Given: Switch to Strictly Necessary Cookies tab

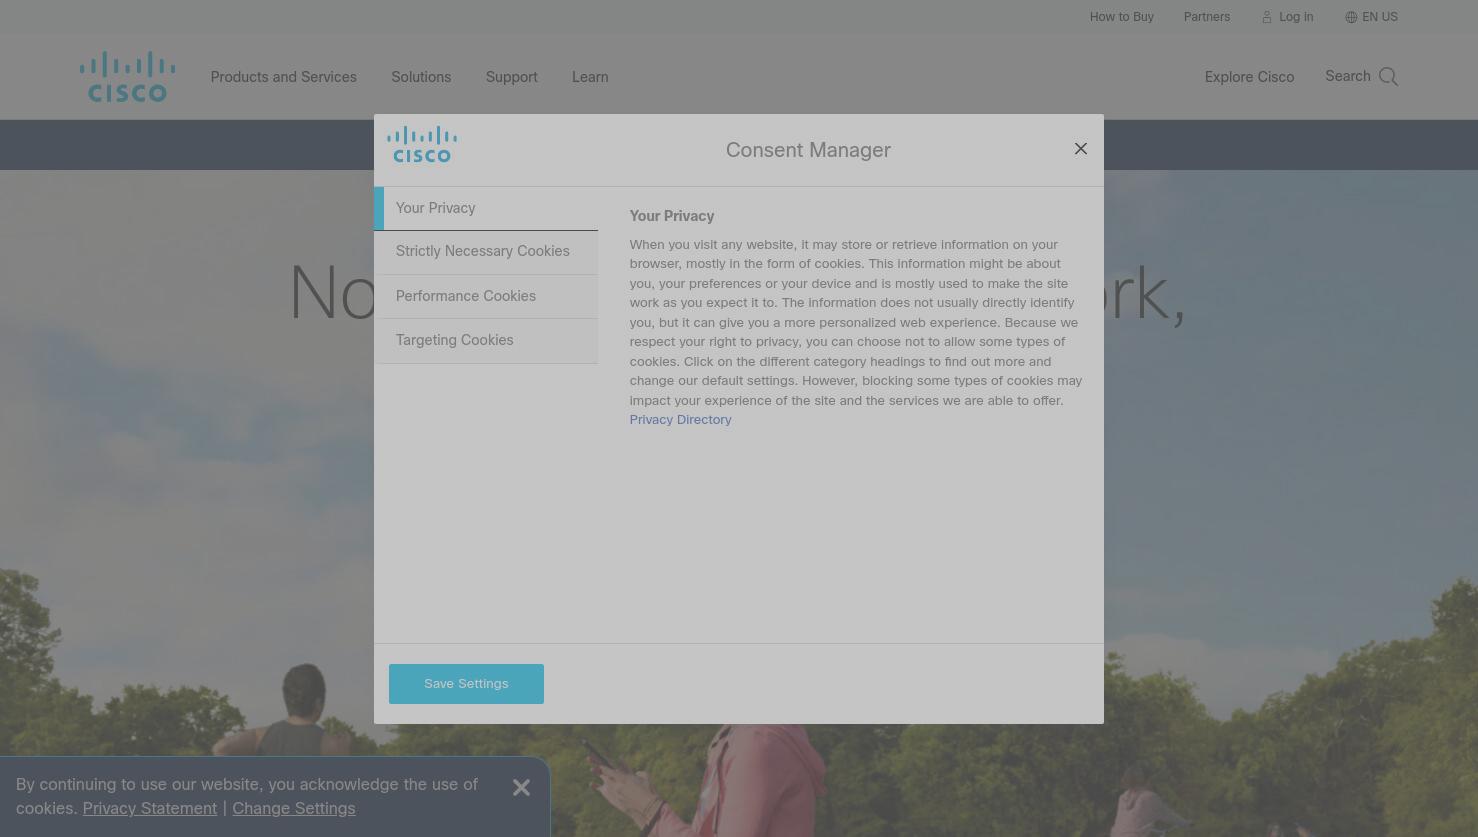Looking at the screenshot, I should [486, 252].
